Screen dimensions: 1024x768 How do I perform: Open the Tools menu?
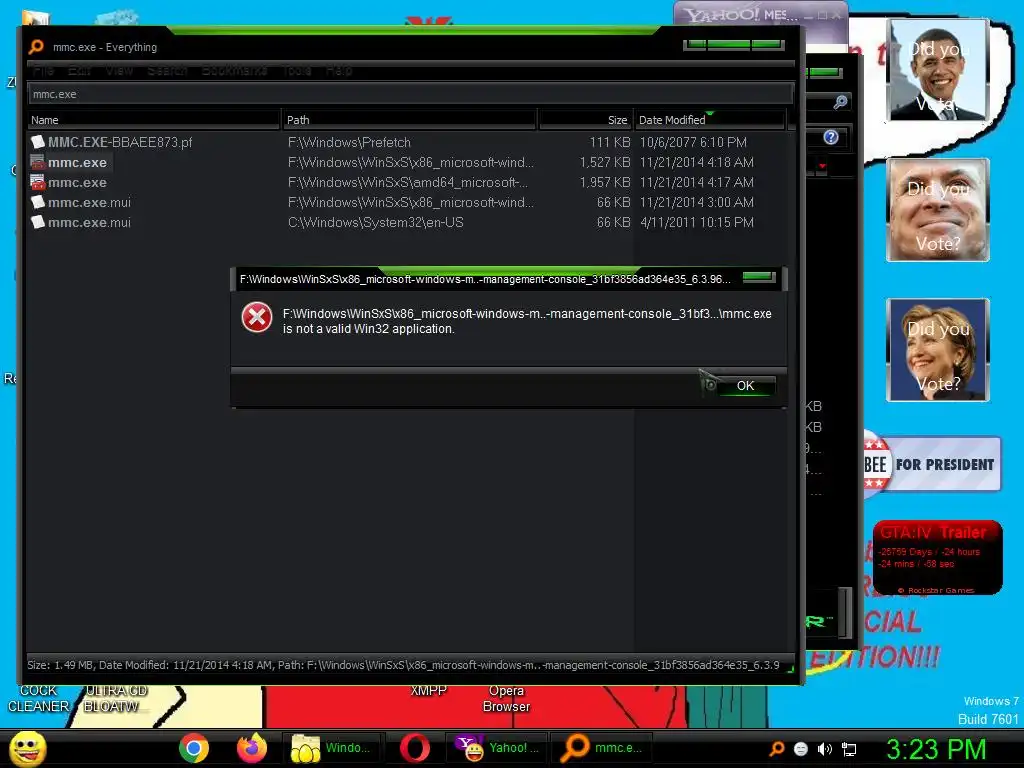coord(296,71)
